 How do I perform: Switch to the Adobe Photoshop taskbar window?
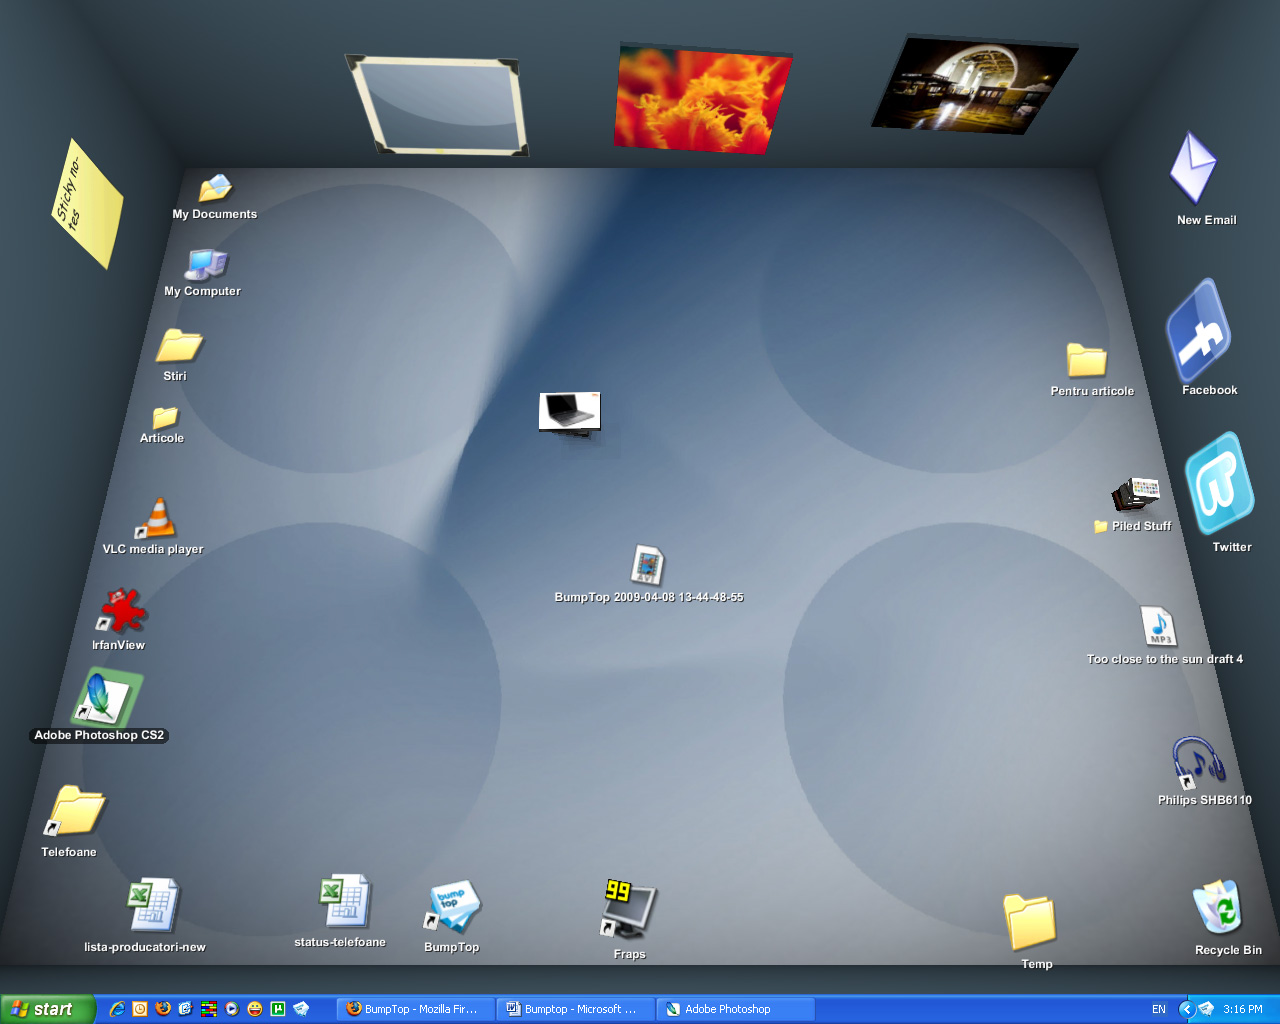[733, 1008]
